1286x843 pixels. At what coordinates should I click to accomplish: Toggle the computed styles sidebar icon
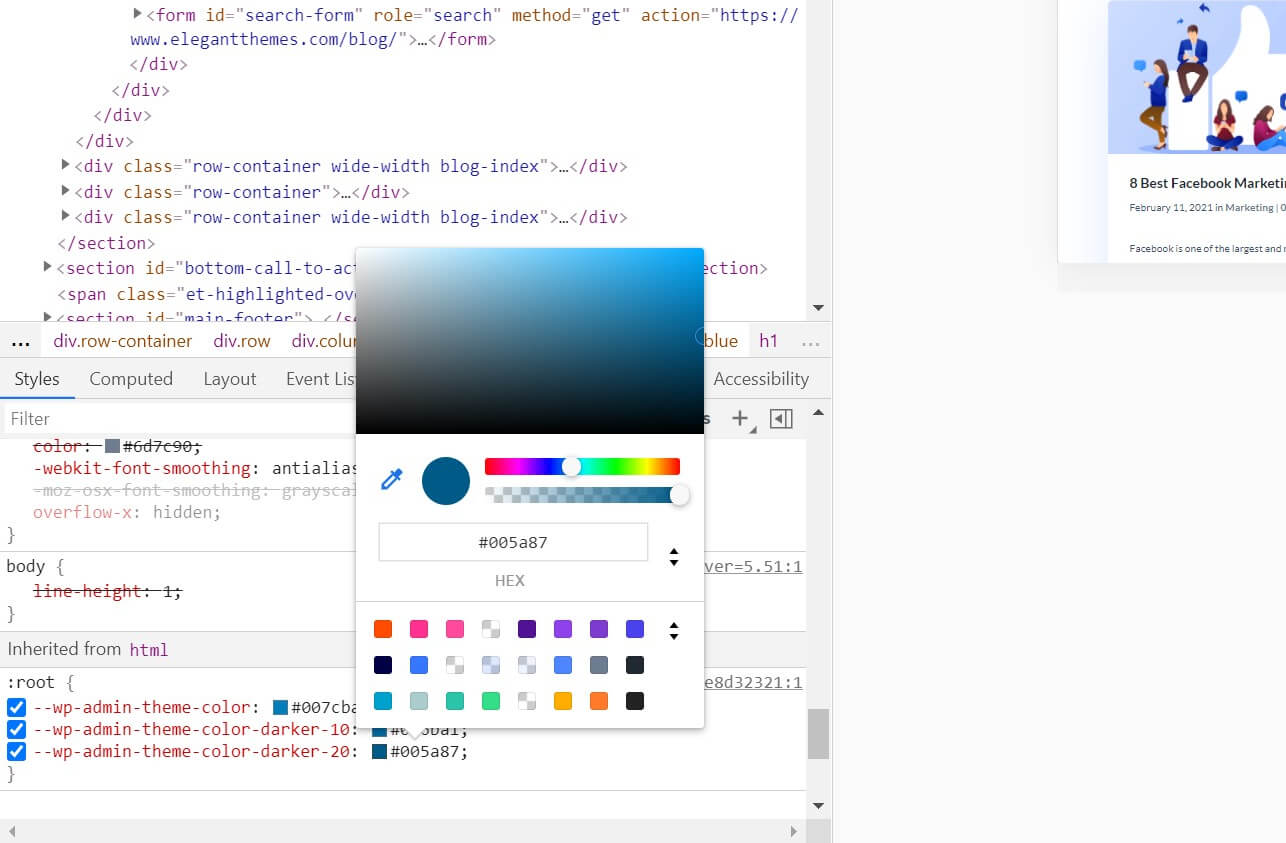[x=781, y=419]
